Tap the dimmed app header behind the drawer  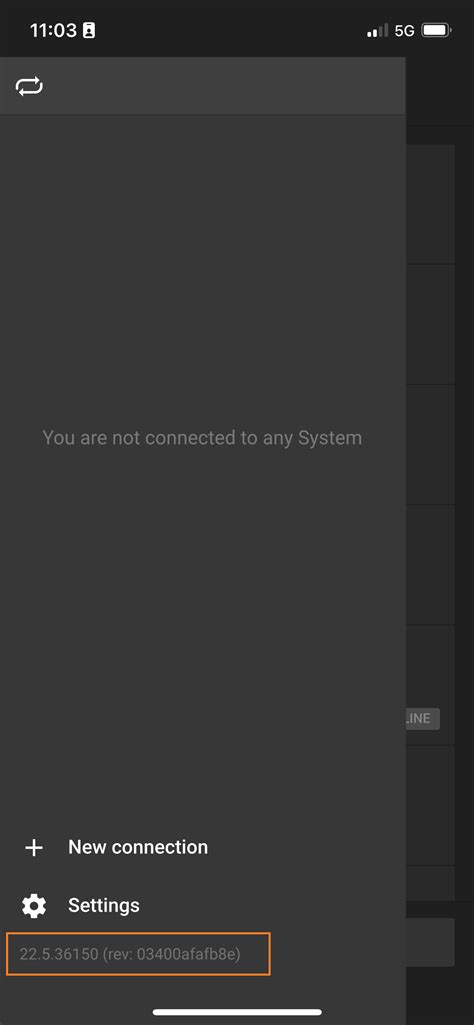[439, 91]
